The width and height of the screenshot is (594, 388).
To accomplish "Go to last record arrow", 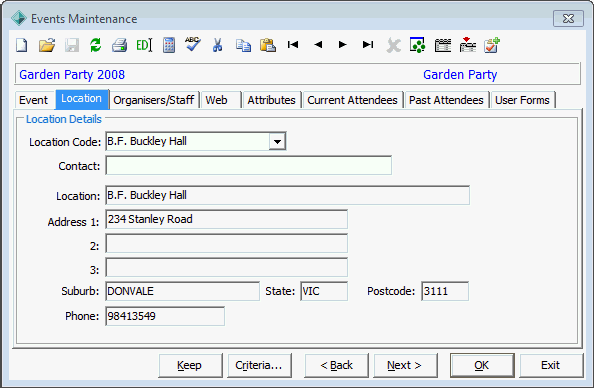I will (368, 45).
